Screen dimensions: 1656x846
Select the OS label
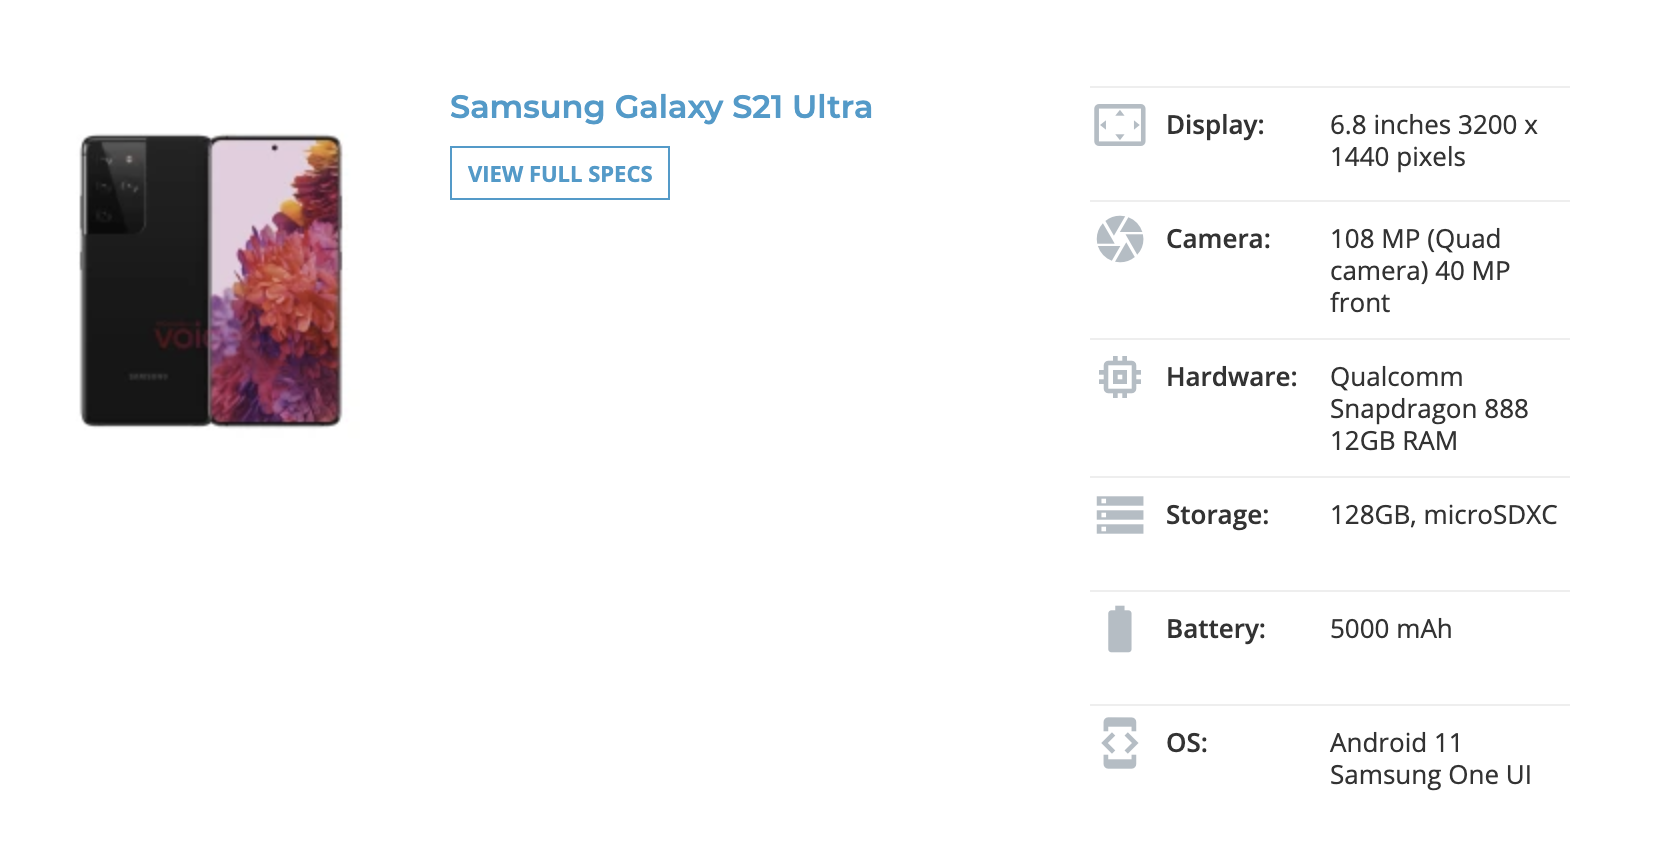[x=1186, y=743]
